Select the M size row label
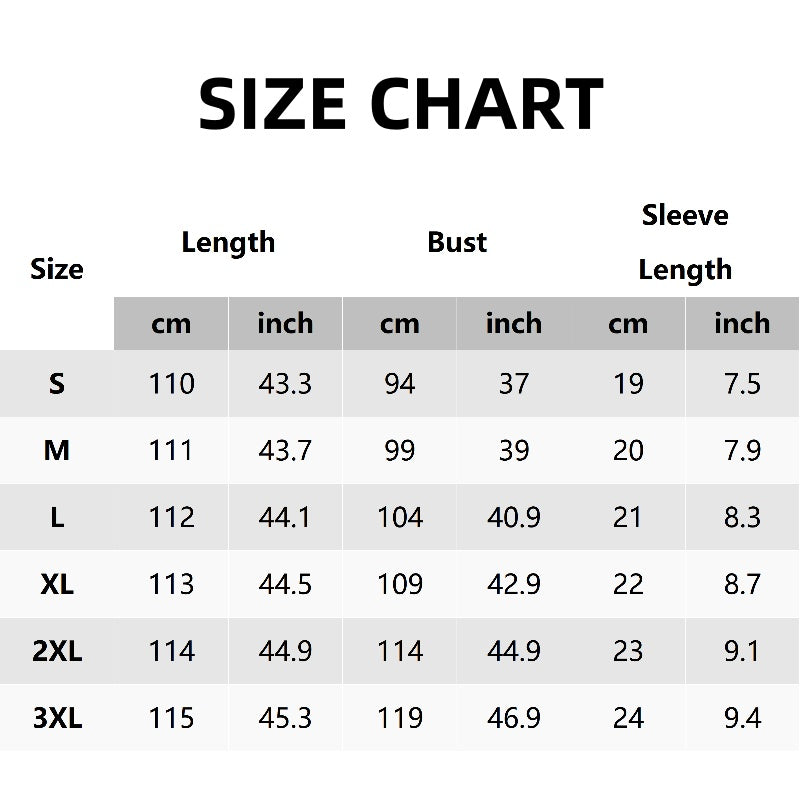The width and height of the screenshot is (800, 800). click(57, 450)
